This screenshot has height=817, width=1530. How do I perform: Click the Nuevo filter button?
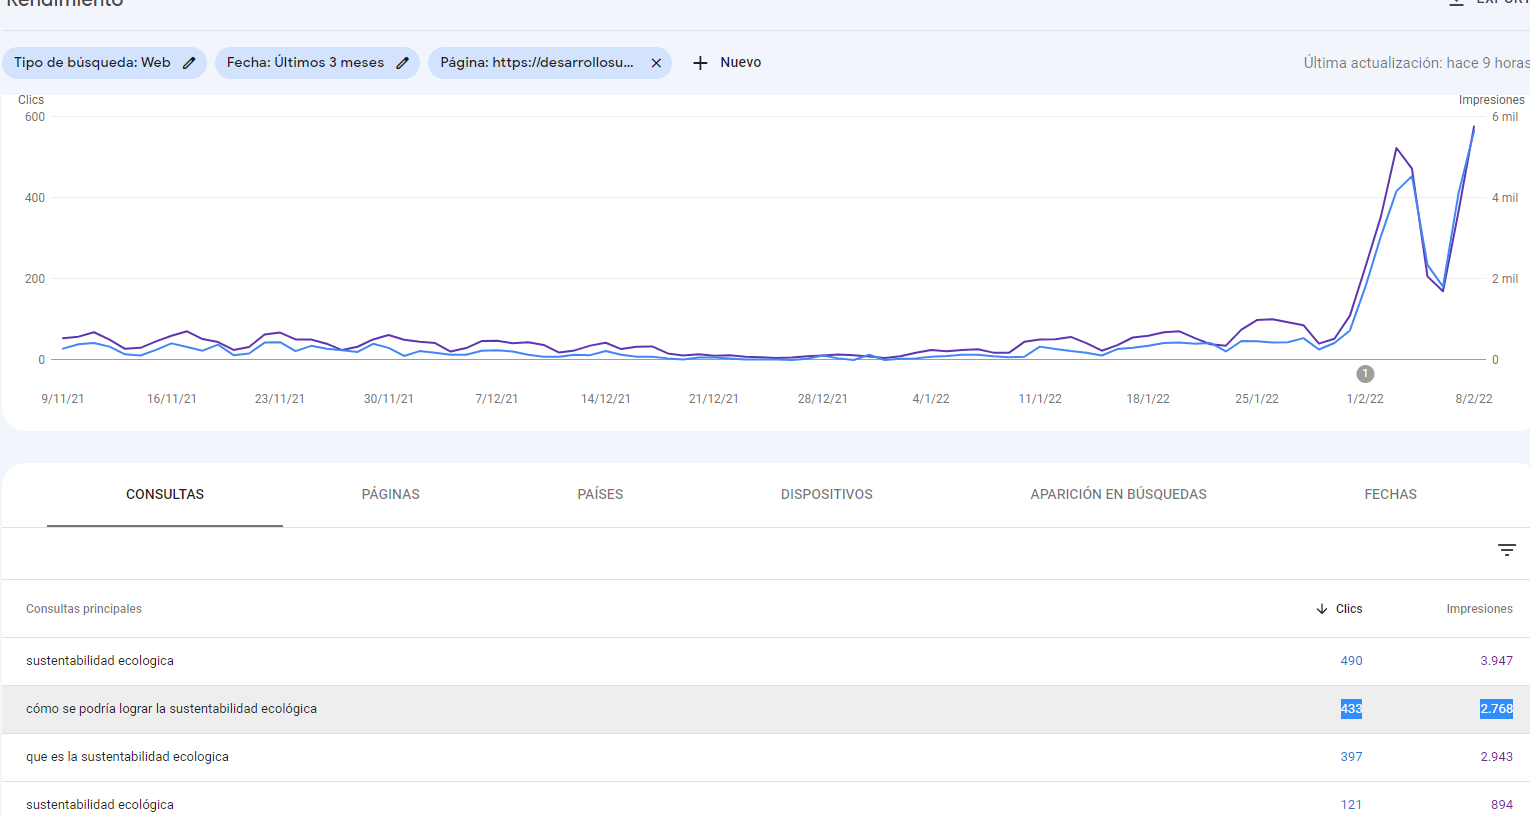point(740,63)
